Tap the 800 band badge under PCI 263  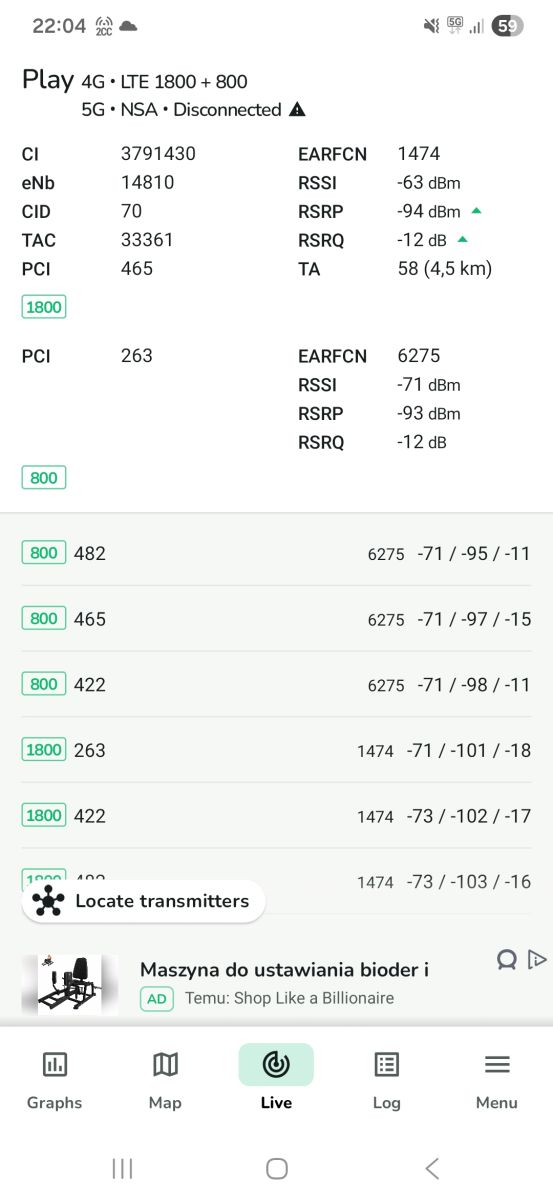pyautogui.click(x=44, y=478)
